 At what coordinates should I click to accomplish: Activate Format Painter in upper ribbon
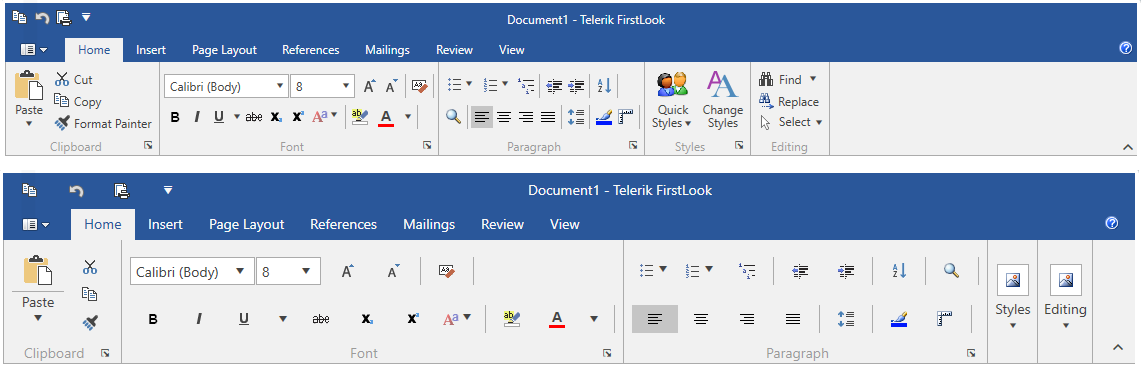tap(103, 124)
